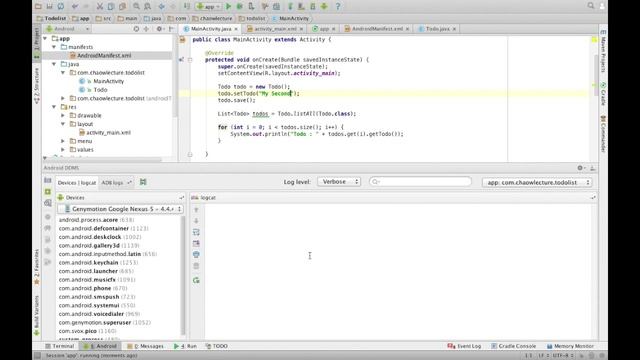Open Help question mark icon

338,7
